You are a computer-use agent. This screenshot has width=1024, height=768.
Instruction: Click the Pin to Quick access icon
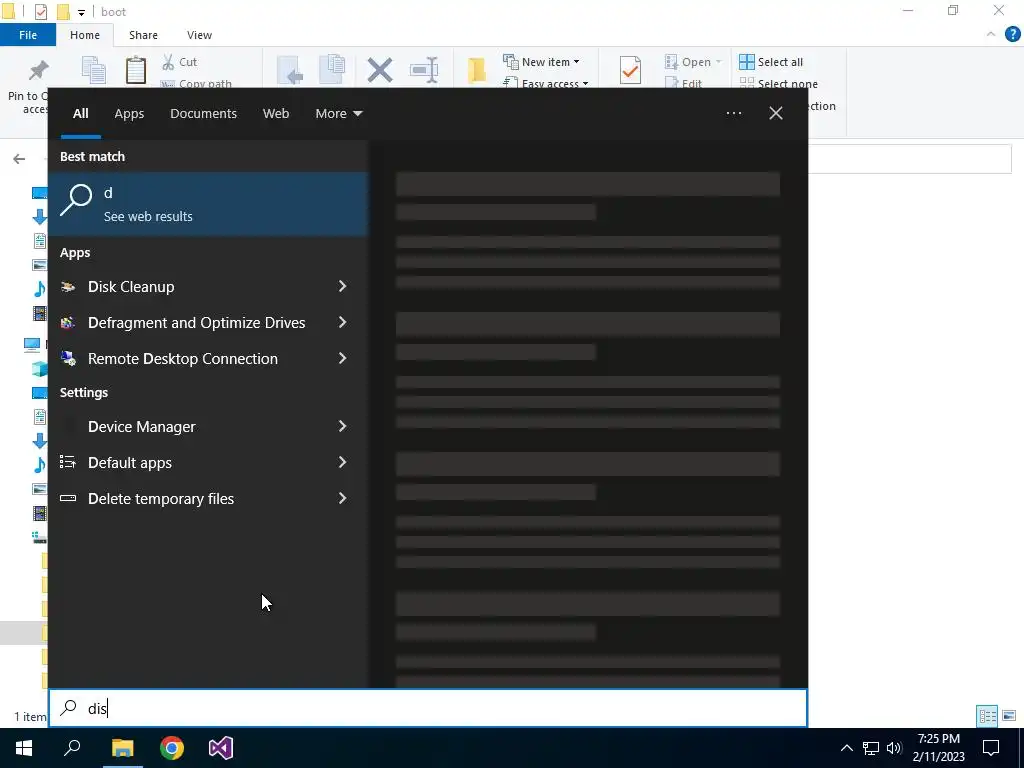[38, 70]
